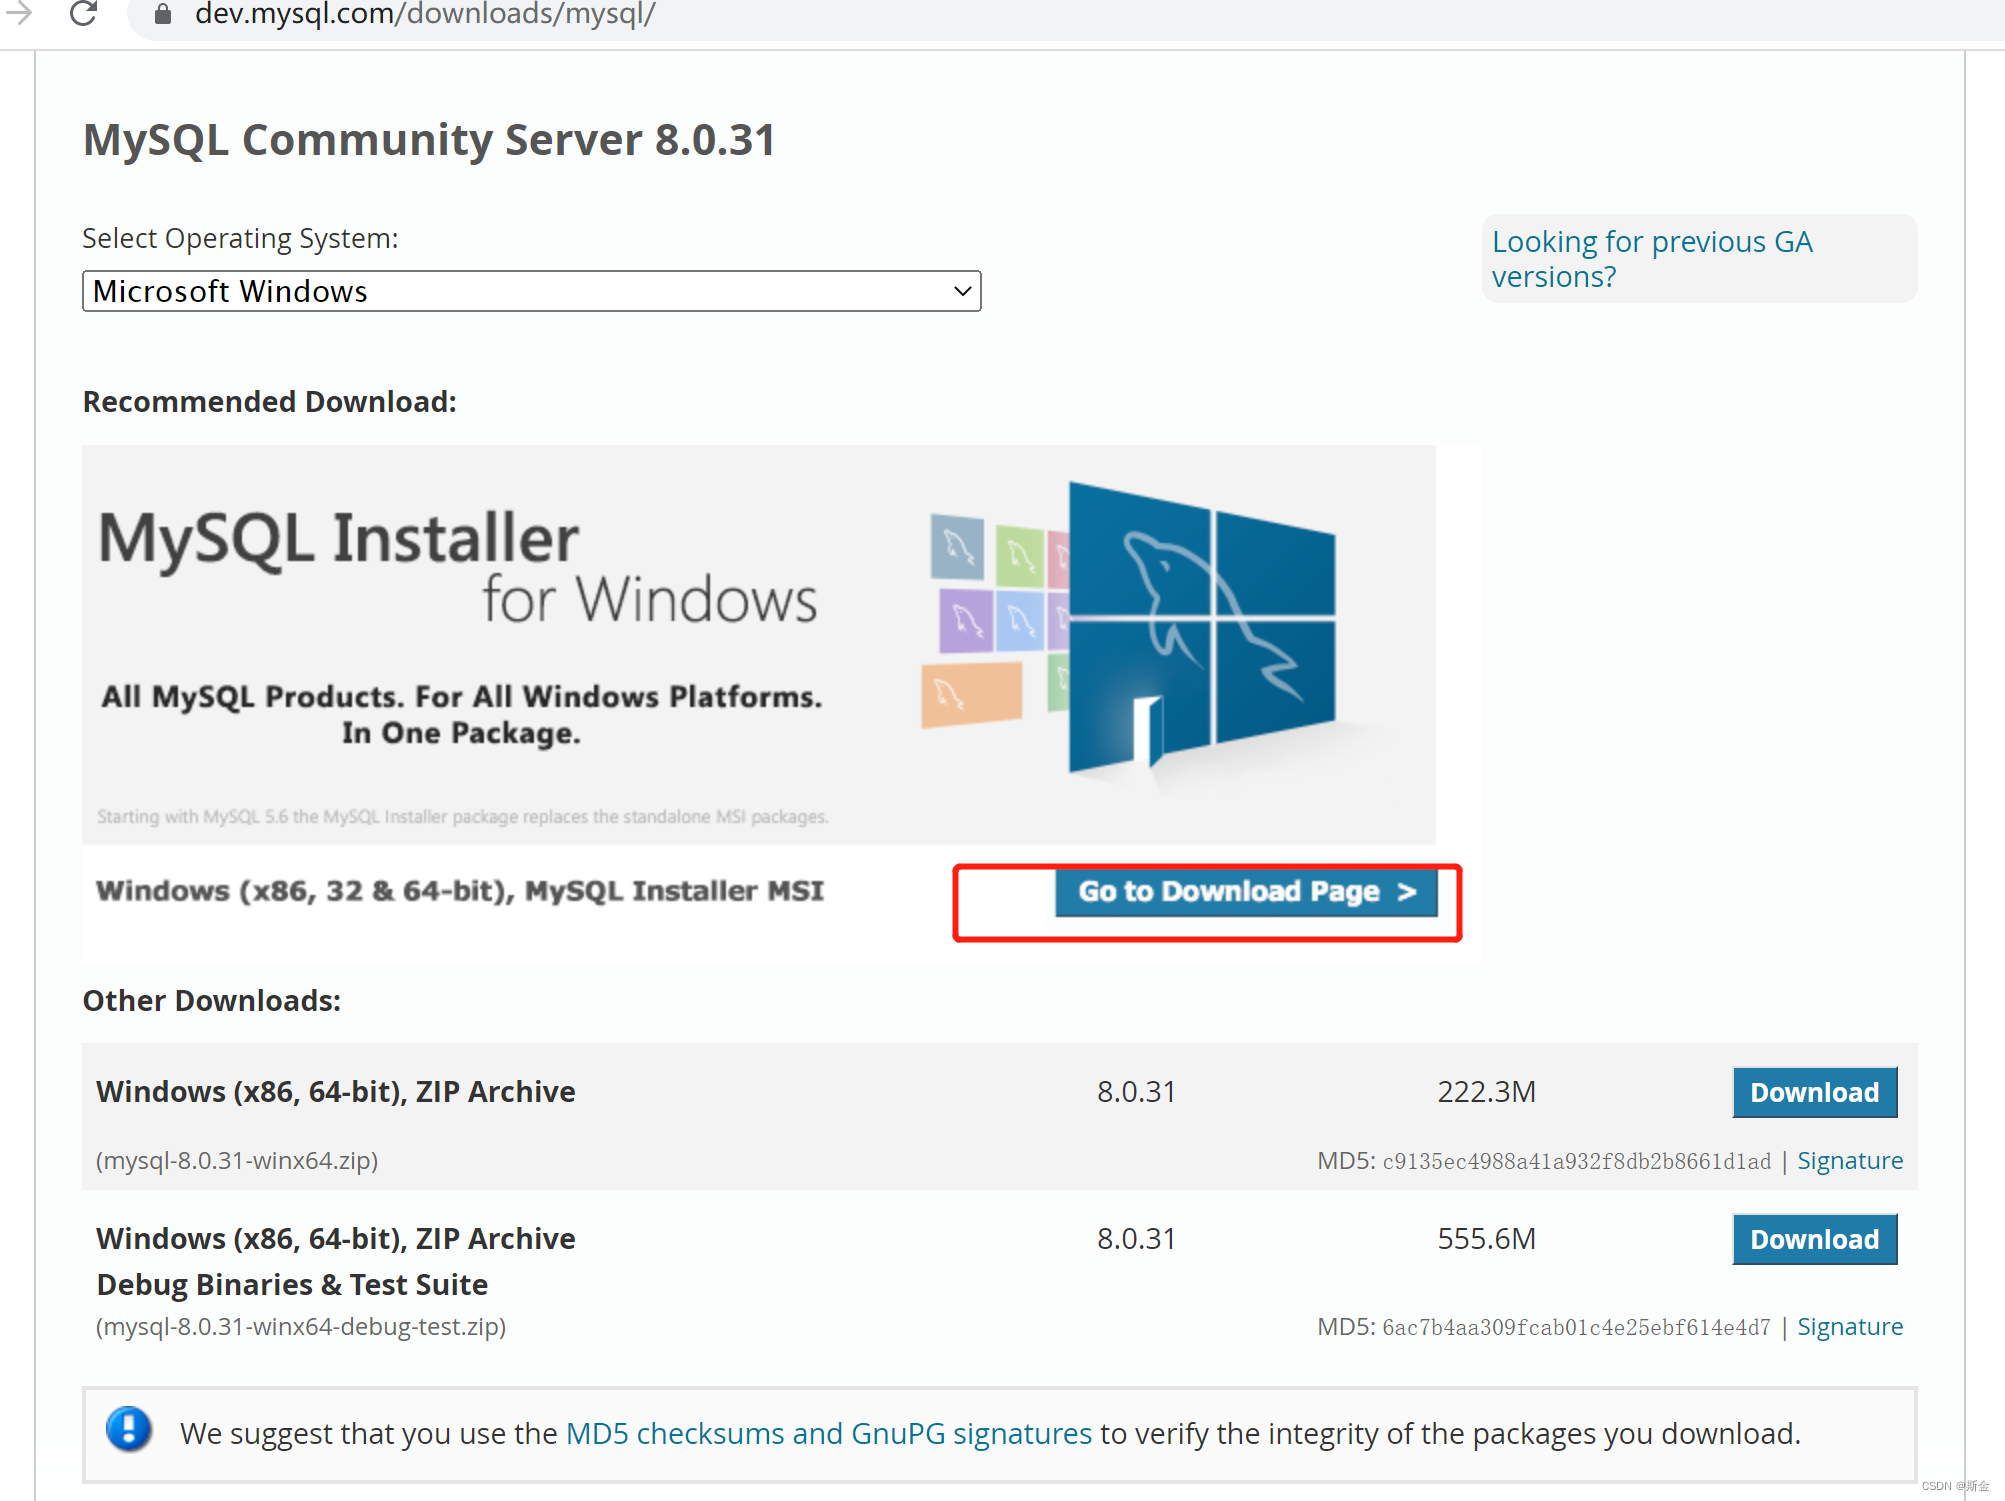Open Looking for previous GA versions link

(x=1652, y=258)
